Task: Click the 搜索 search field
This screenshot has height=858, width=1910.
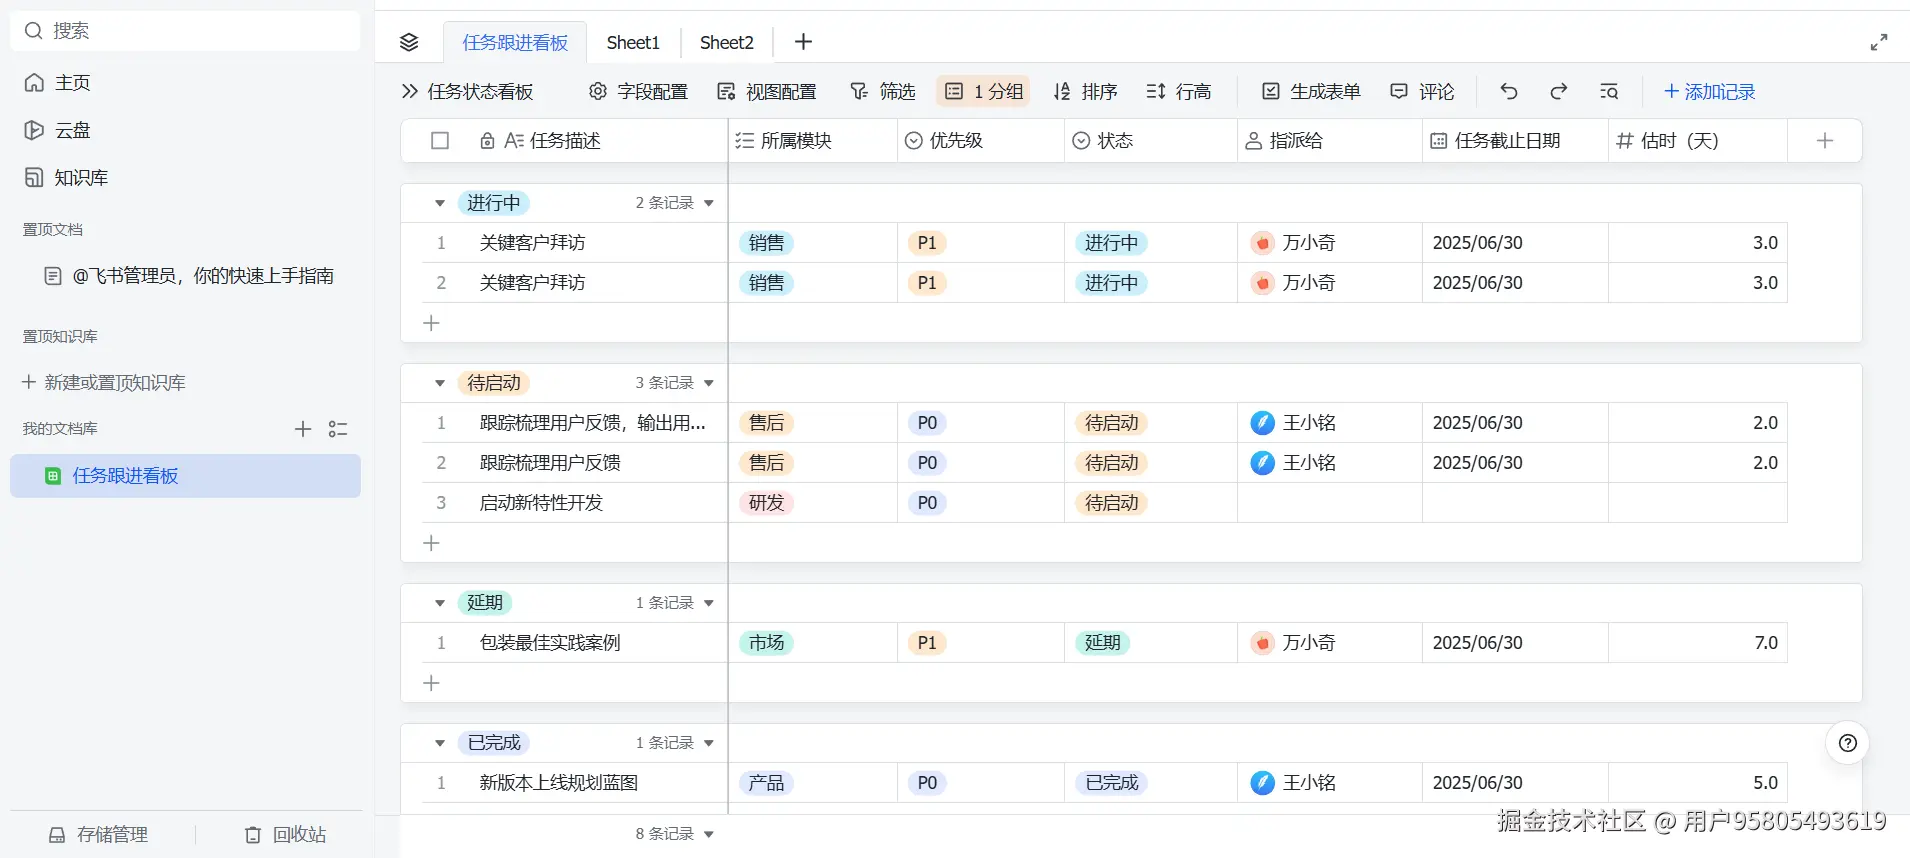Action: pyautogui.click(x=185, y=31)
